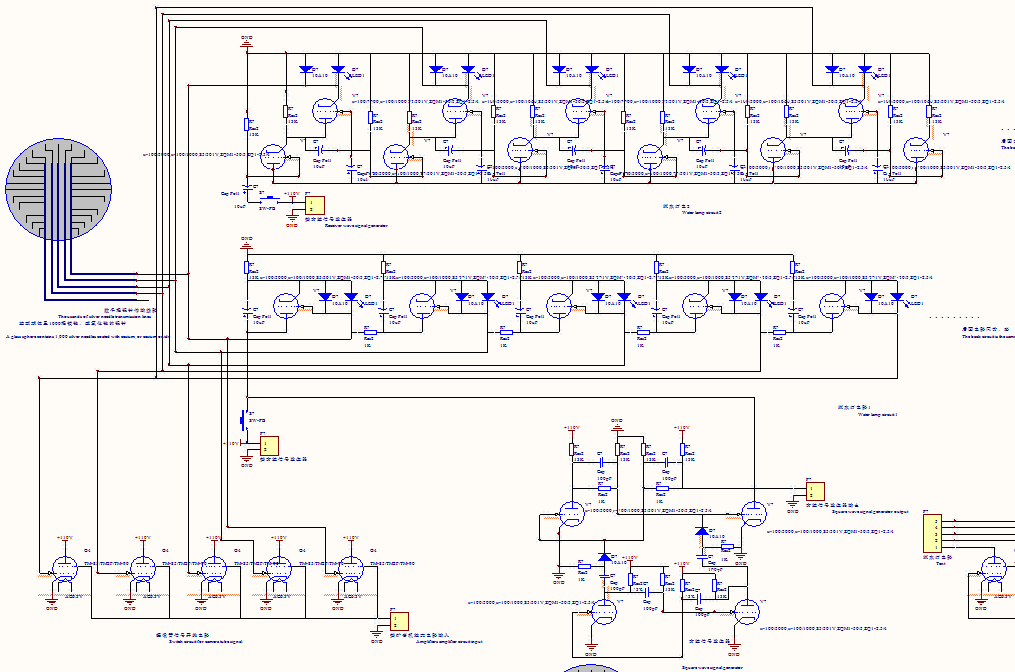Select the GND symbol above the middle circuit row

click(247, 243)
